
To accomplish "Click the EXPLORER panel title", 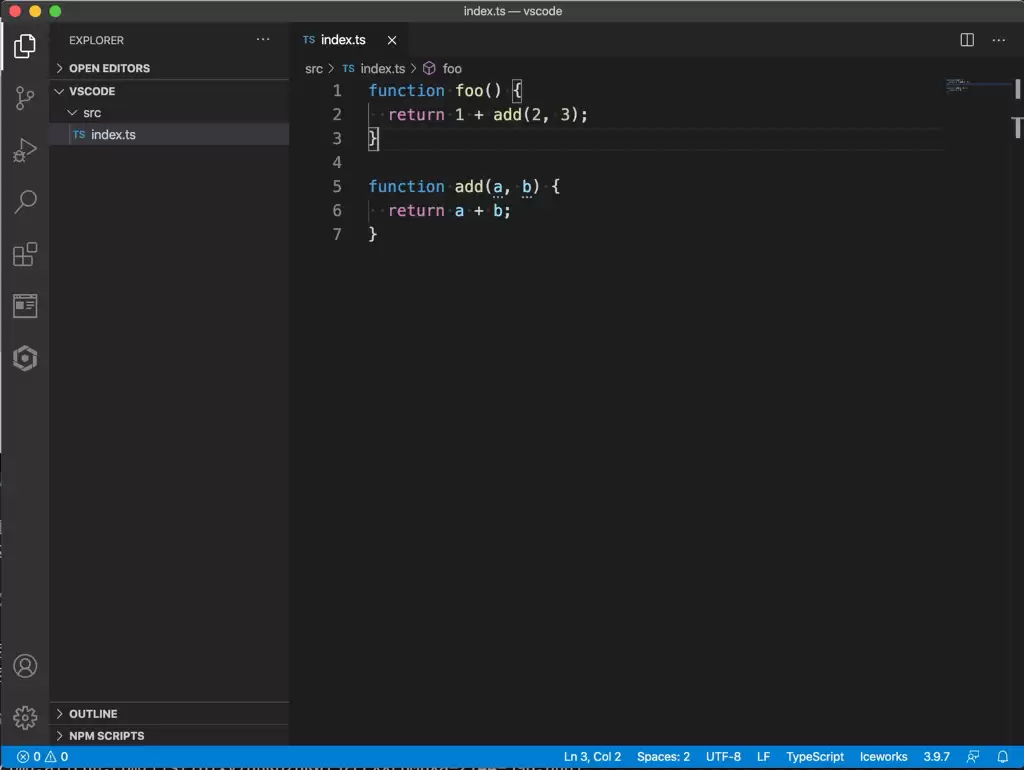I will [96, 40].
